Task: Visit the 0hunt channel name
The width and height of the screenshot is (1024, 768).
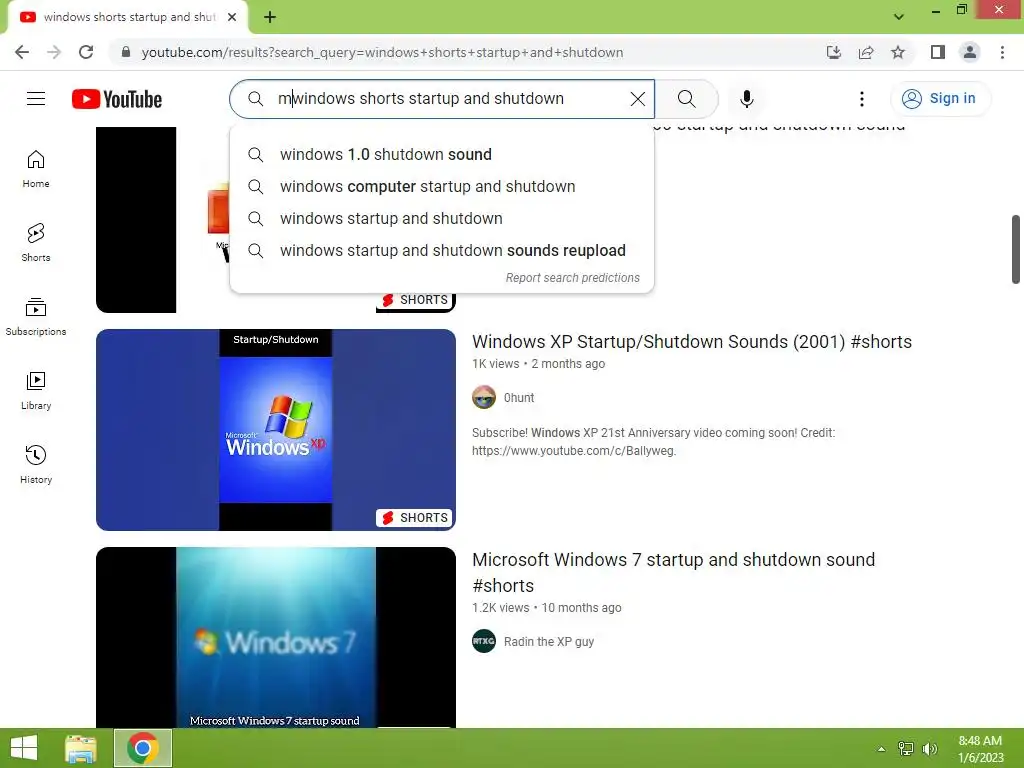Action: [519, 398]
